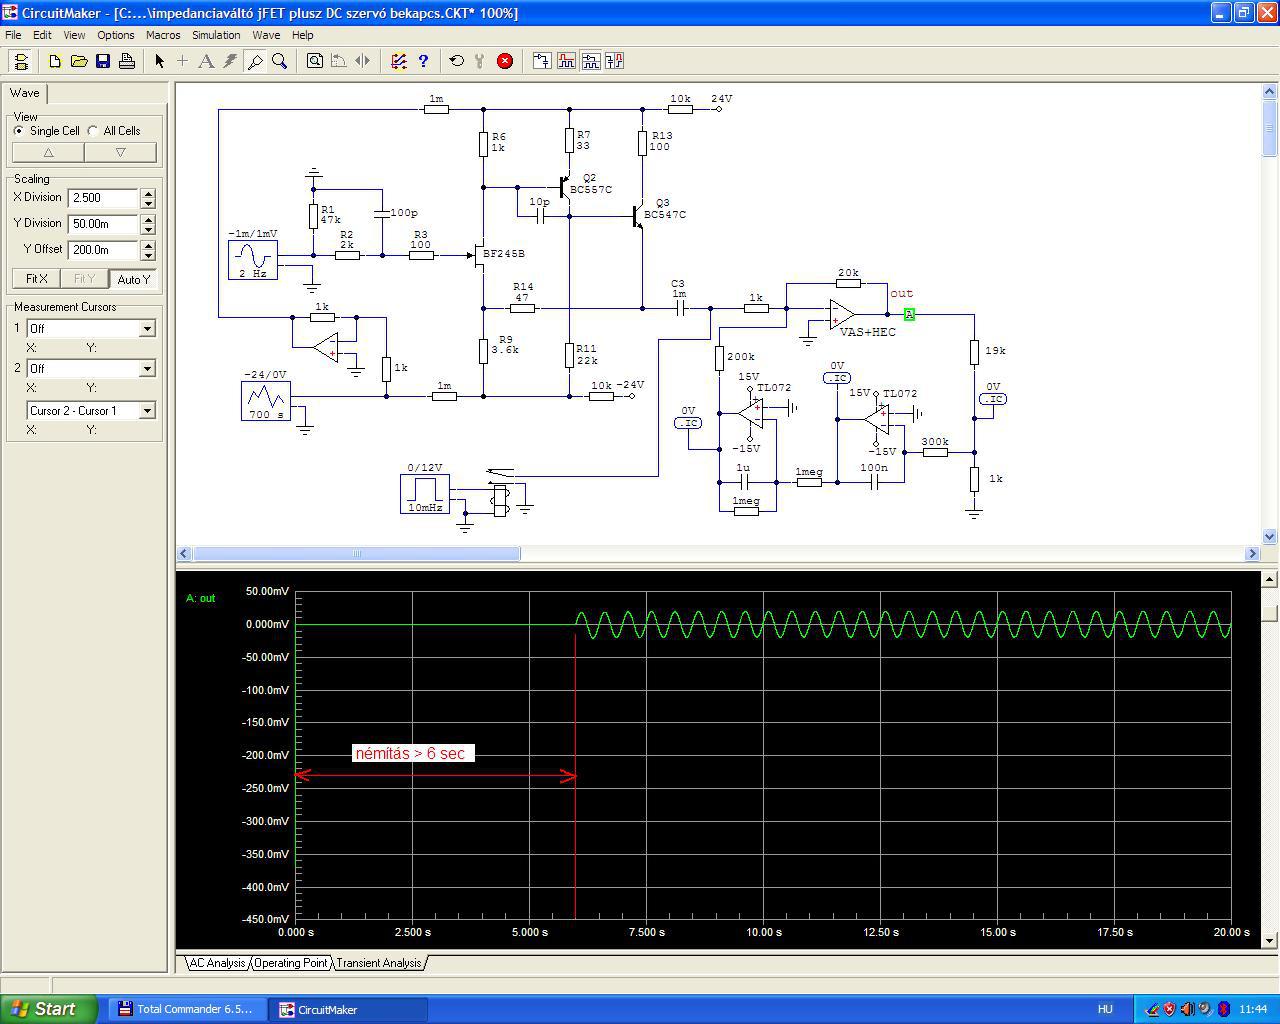1280x1024 pixels.
Task: Click the schematic horizontal scrollbar thumb
Action: 356,554
